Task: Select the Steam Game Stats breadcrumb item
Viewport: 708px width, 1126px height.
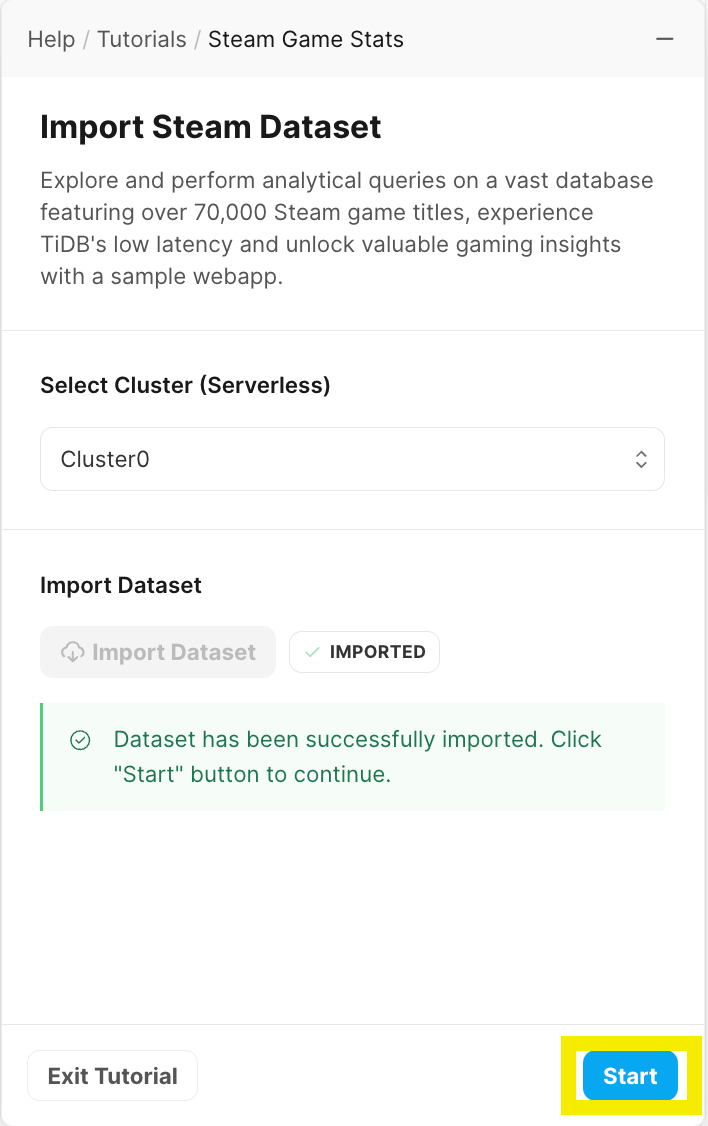Action: point(306,39)
